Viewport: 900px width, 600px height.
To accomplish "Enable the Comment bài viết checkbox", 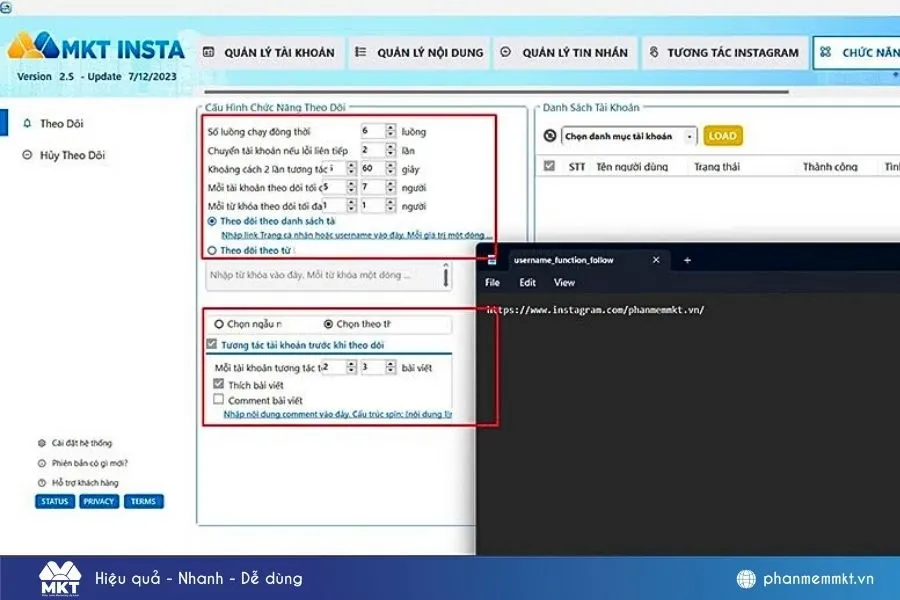I will 219,399.
